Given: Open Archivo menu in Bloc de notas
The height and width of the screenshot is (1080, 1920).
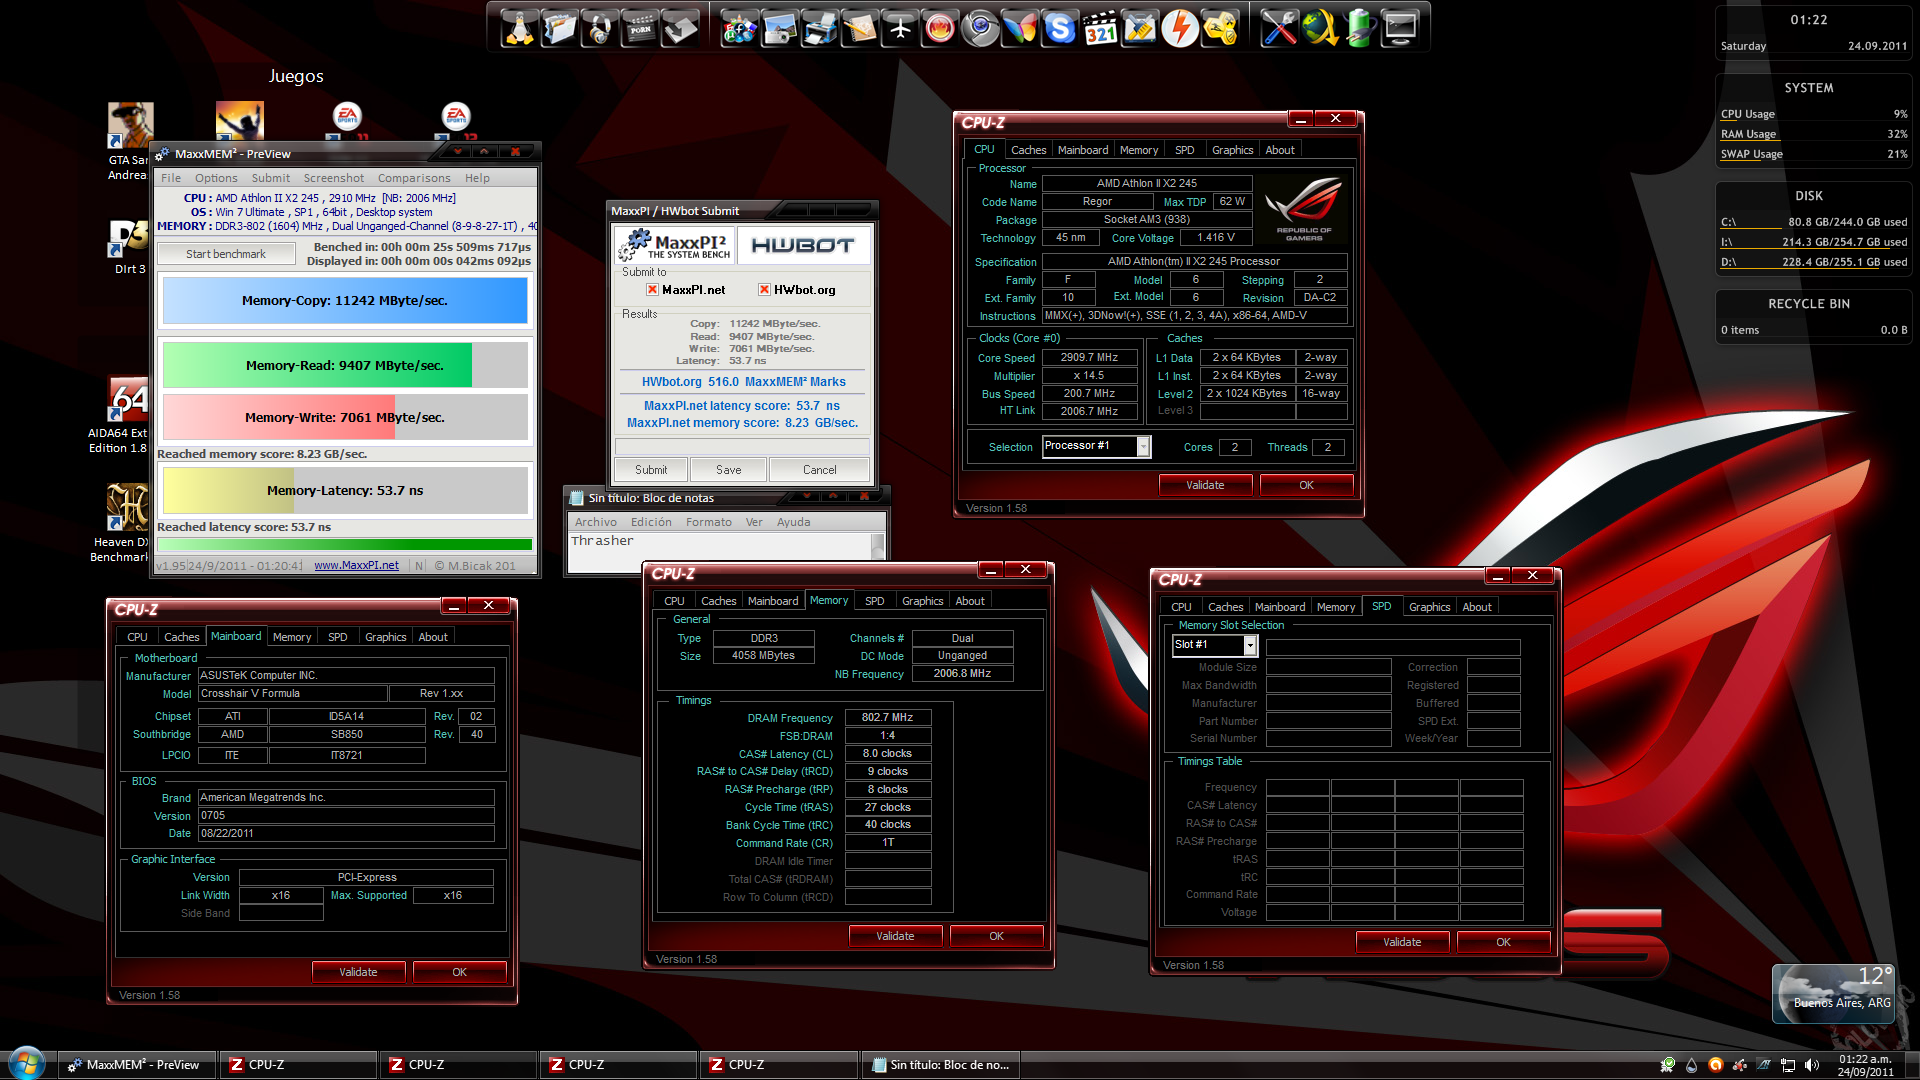Looking at the screenshot, I should tap(596, 522).
